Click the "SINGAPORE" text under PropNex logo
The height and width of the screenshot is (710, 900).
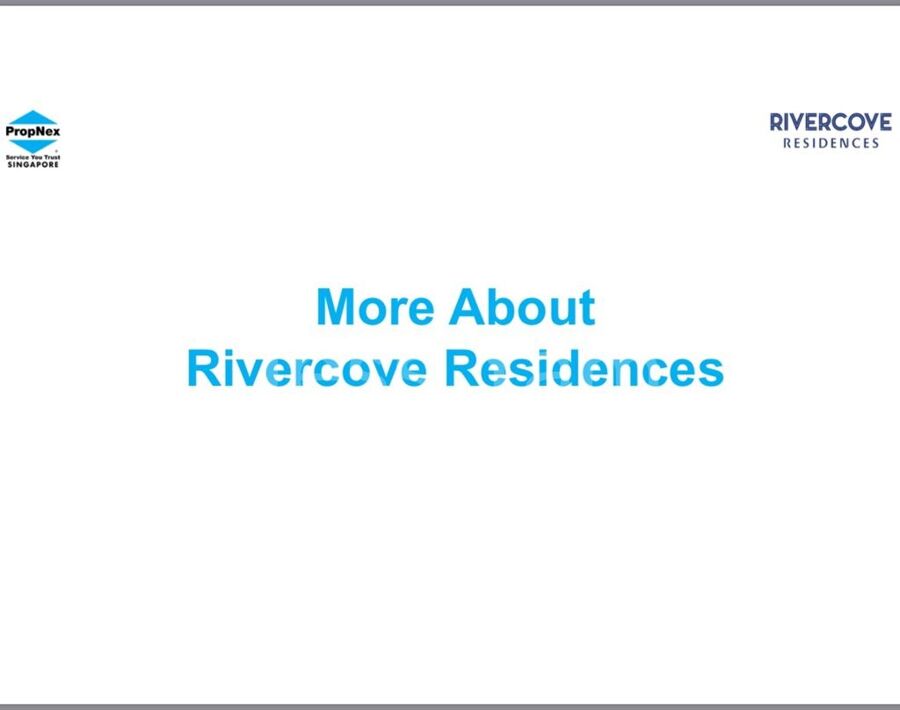[x=33, y=165]
